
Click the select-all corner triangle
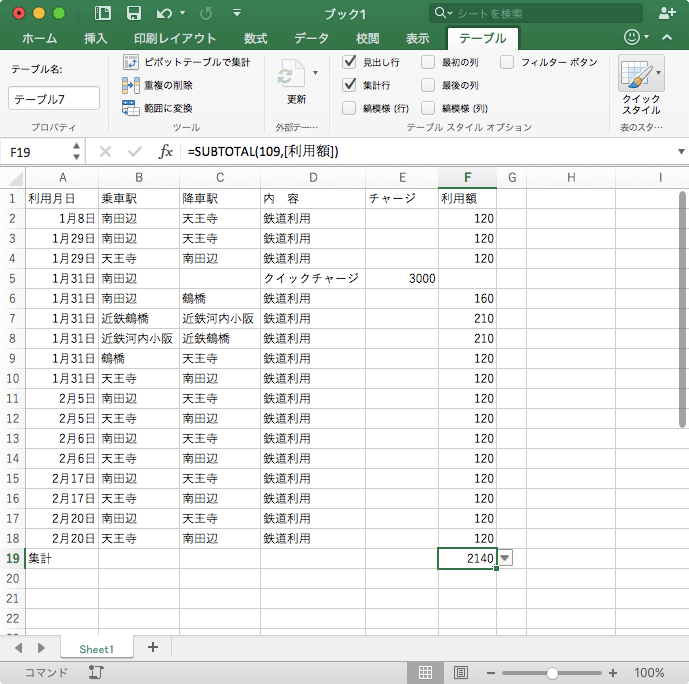16,178
